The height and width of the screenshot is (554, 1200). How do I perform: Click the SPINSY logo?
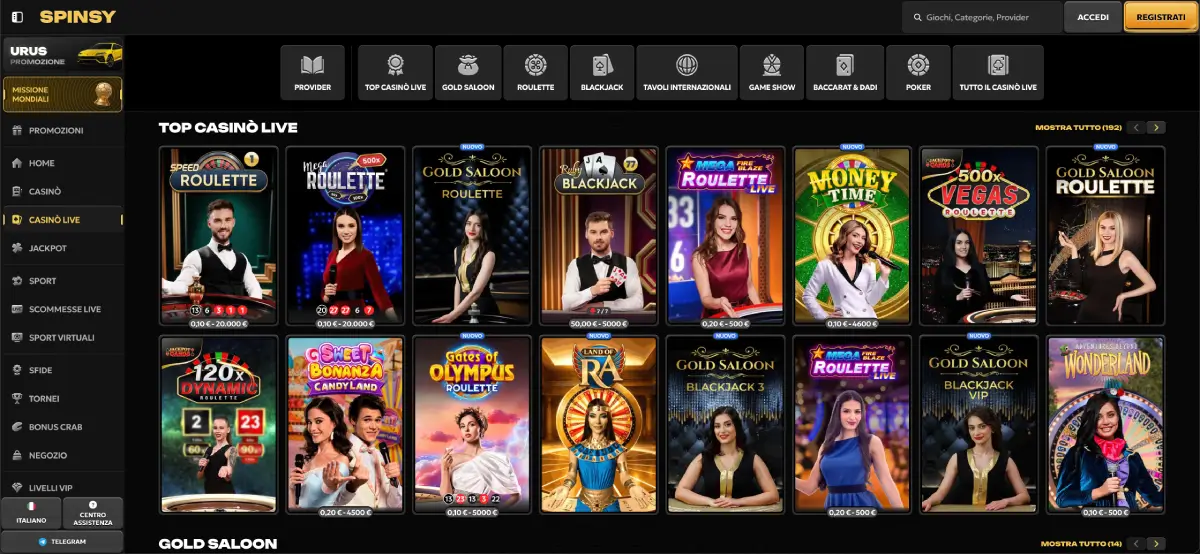pyautogui.click(x=78, y=17)
